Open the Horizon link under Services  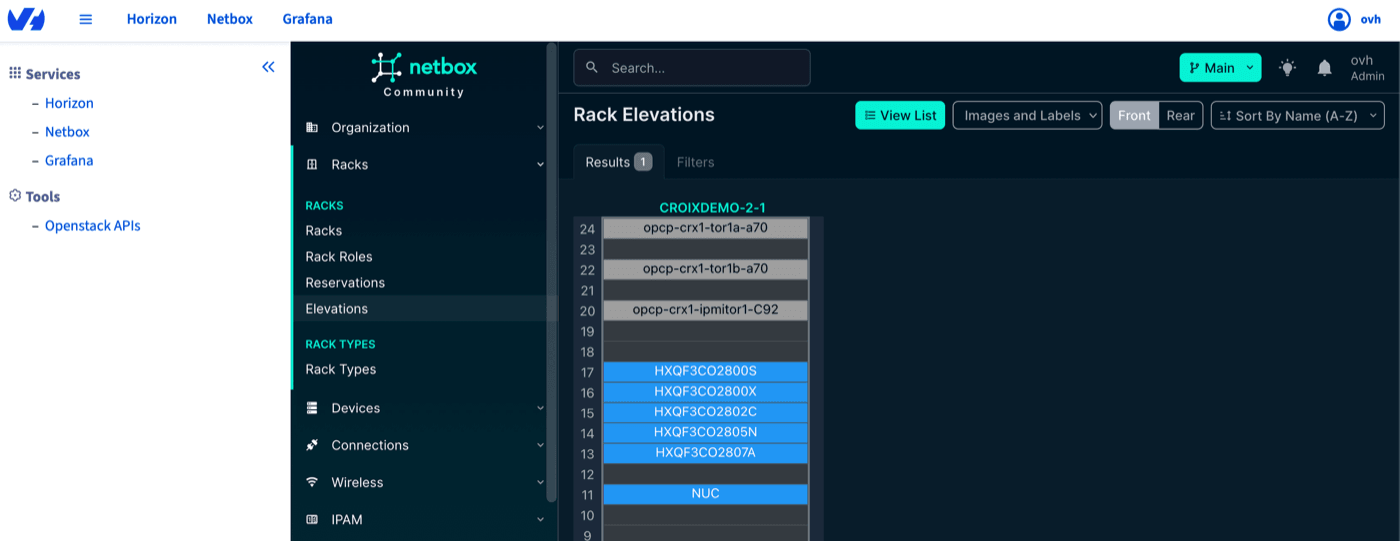coord(69,103)
